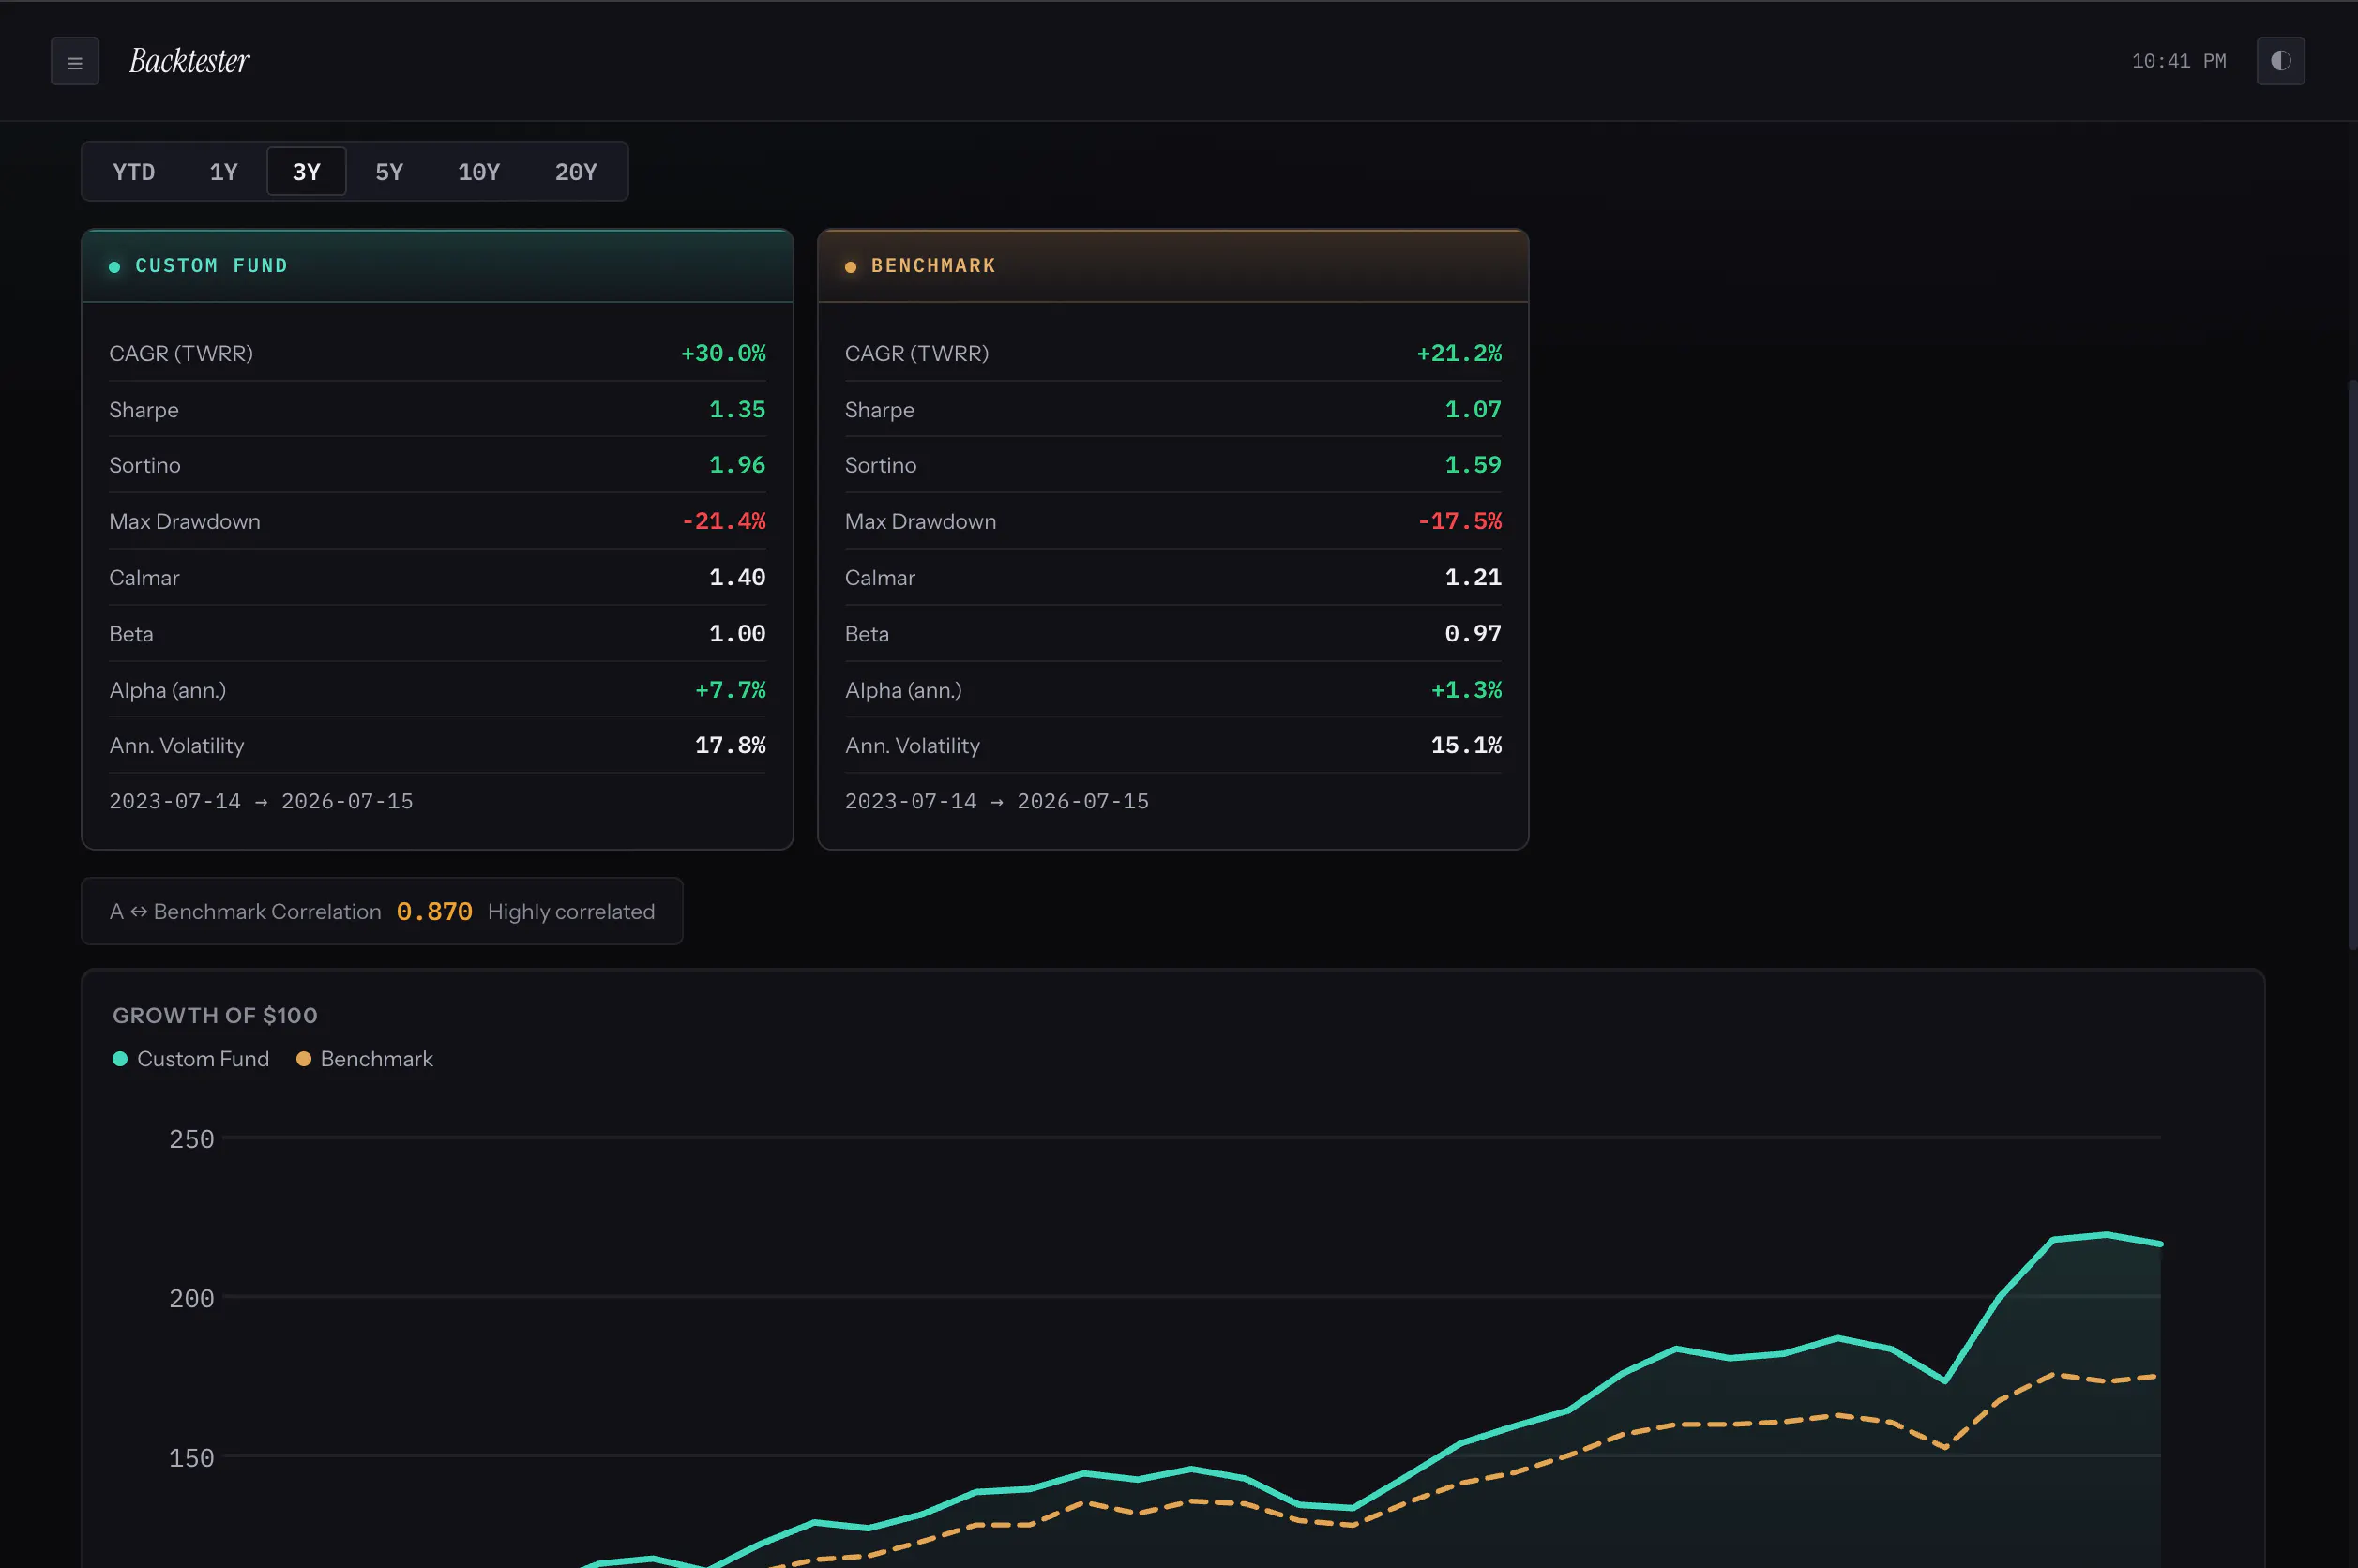Click the Backtester logo title

[189, 62]
